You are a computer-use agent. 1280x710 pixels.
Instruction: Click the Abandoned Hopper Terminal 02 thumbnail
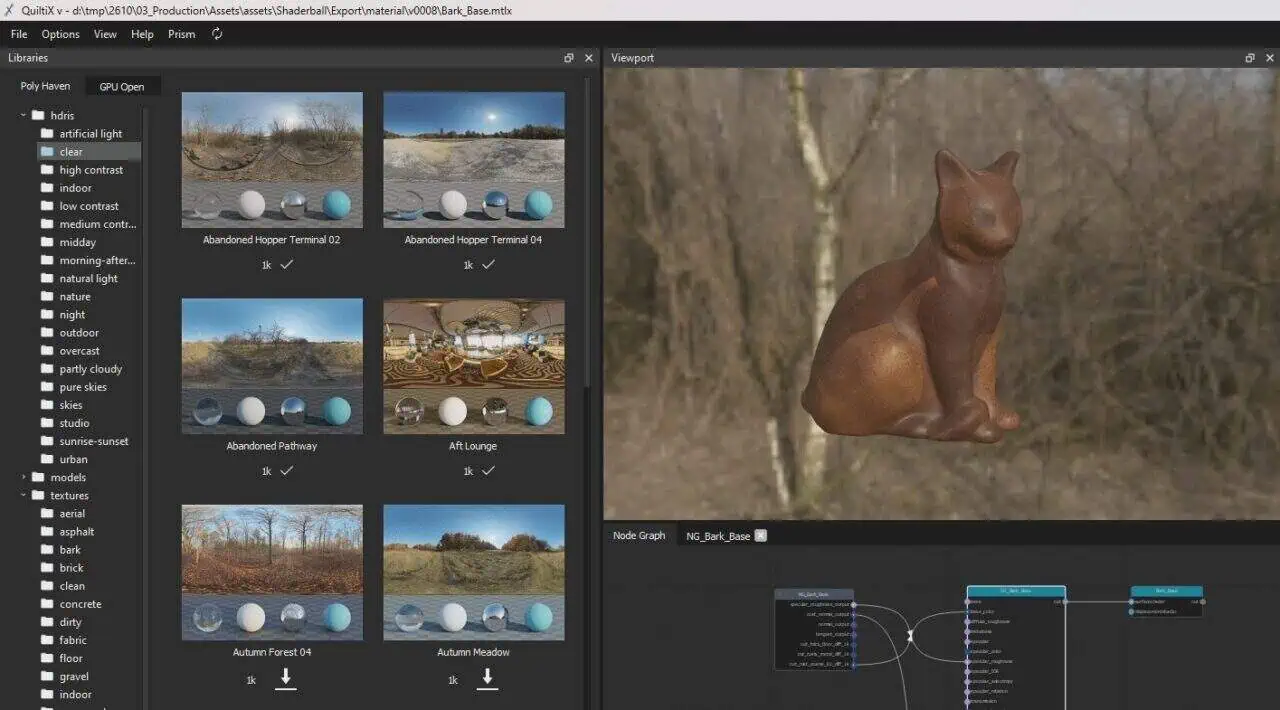click(272, 160)
